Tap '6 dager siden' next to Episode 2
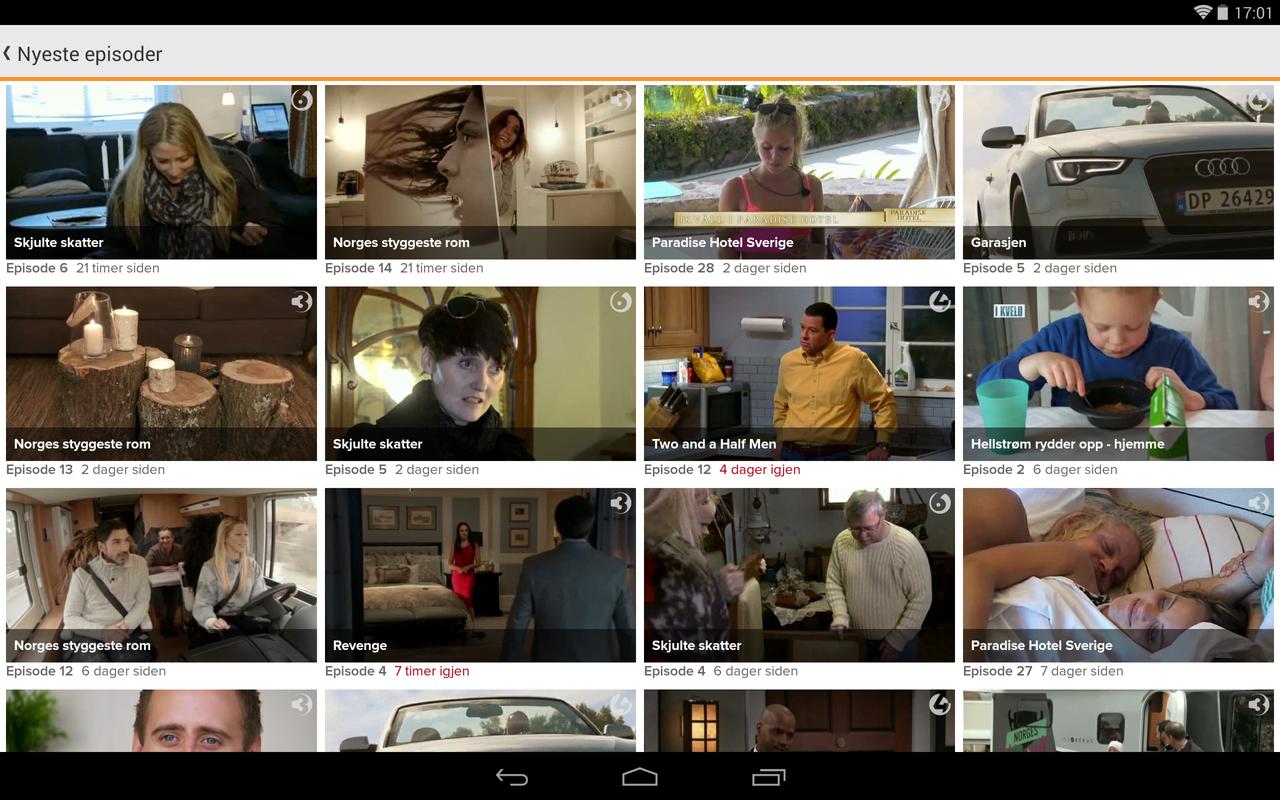Image resolution: width=1280 pixels, height=800 pixels. pyautogui.click(x=1075, y=470)
